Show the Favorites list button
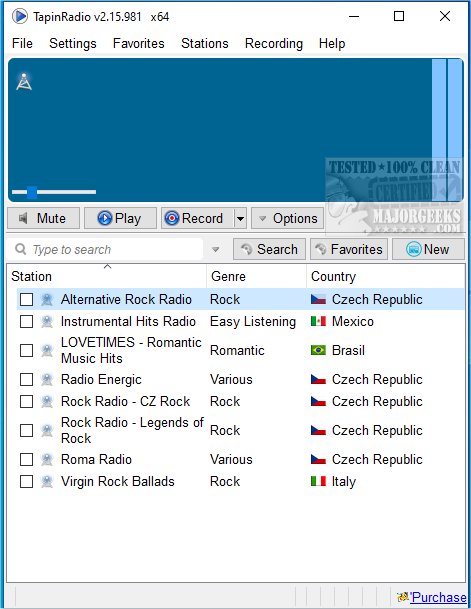The image size is (471, 609). [349, 249]
